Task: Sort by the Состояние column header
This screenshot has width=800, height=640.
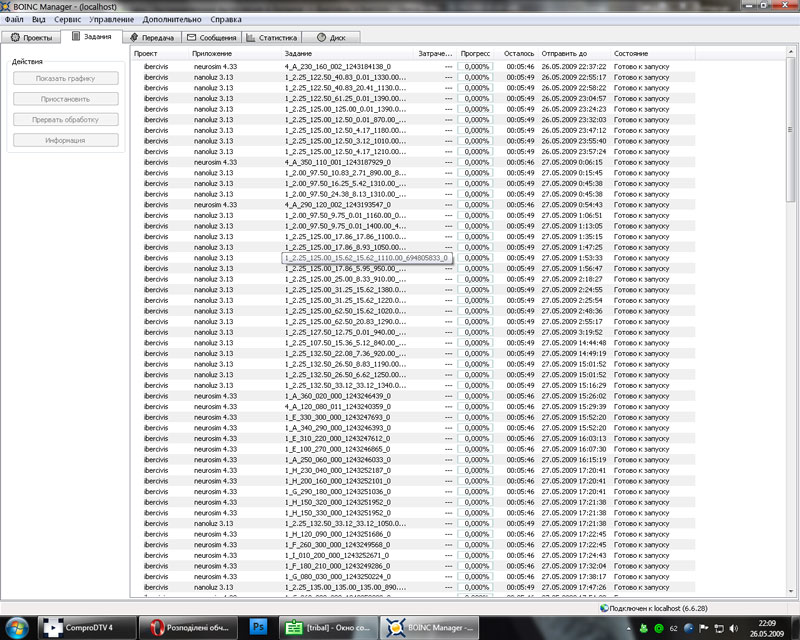Action: coord(653,53)
